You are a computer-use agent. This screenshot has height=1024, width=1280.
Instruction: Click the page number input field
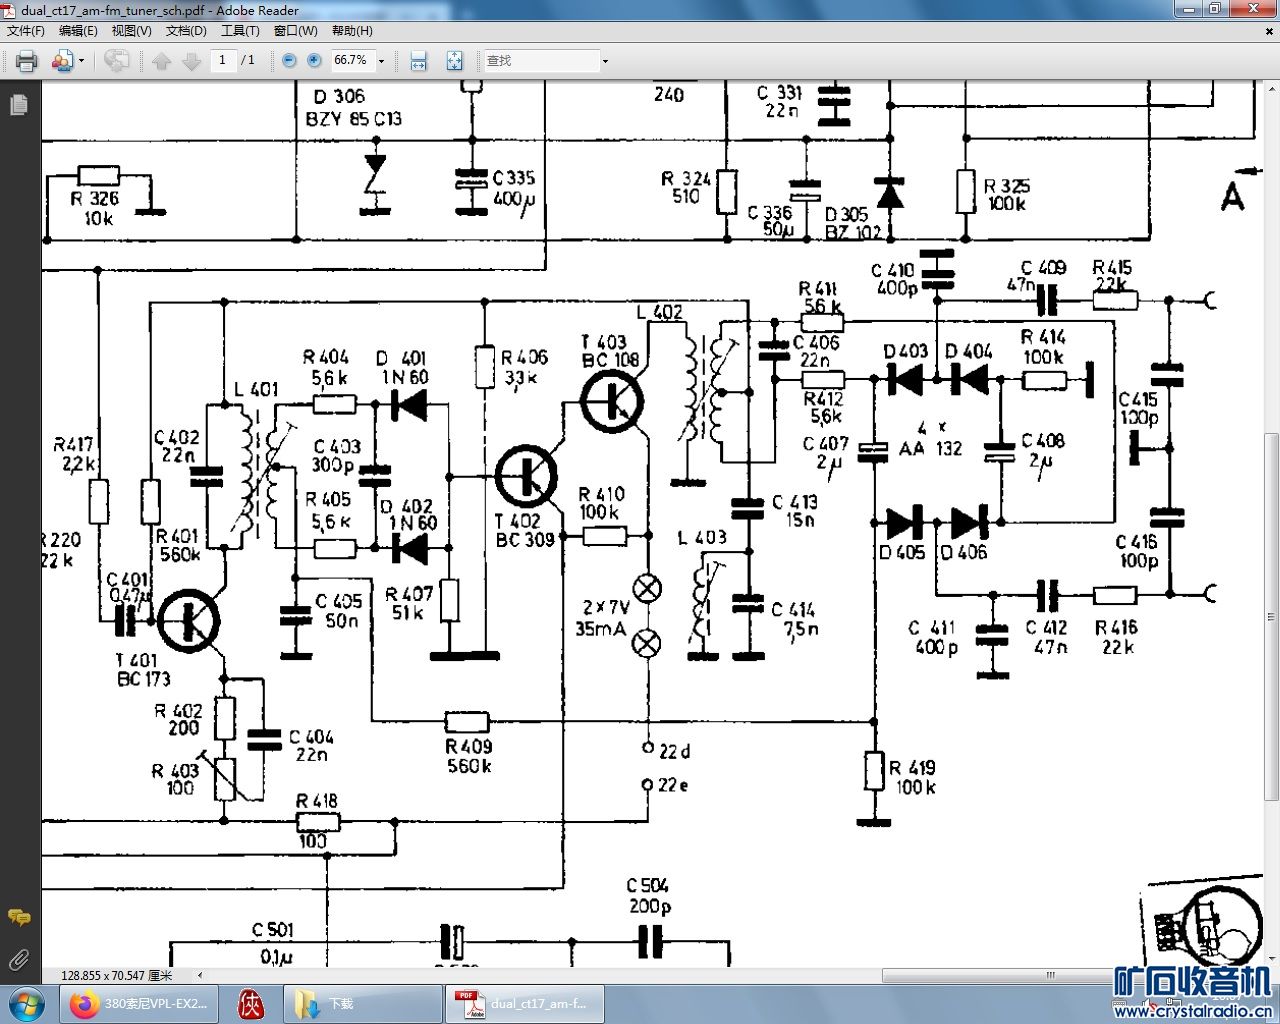(x=222, y=60)
